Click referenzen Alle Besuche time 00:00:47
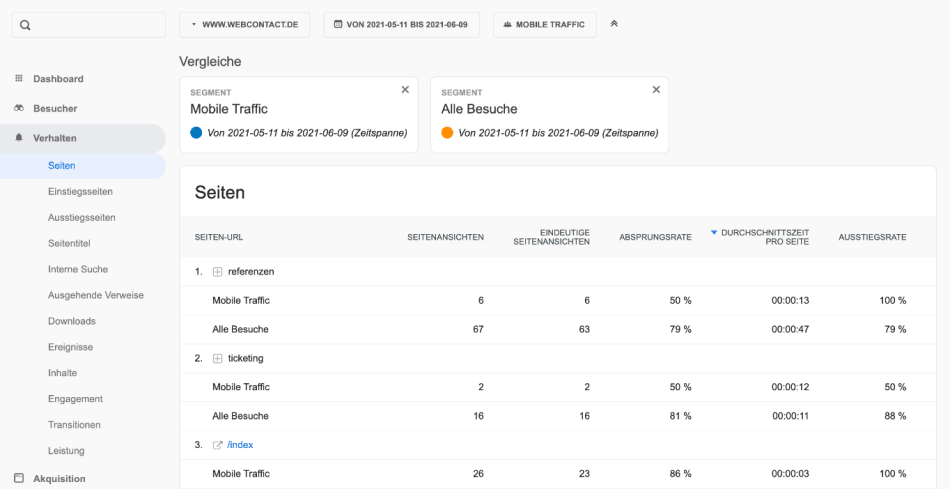 pos(790,330)
